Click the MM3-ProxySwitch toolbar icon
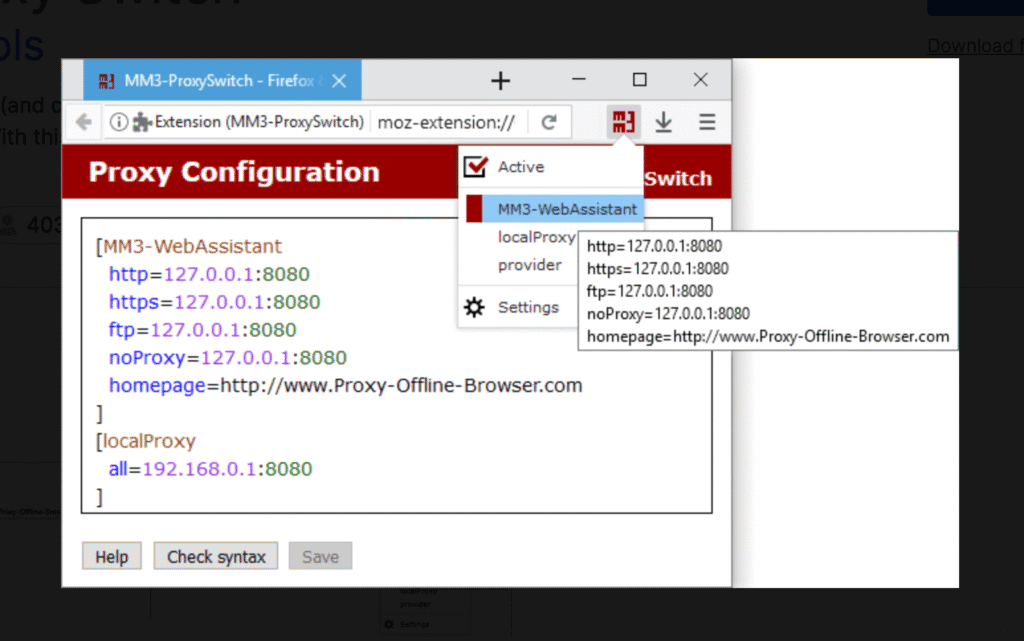The height and width of the screenshot is (641, 1024). click(x=624, y=122)
